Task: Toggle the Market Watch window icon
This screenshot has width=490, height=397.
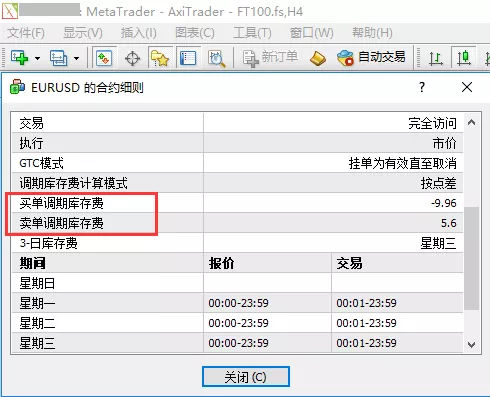Action: (104, 58)
